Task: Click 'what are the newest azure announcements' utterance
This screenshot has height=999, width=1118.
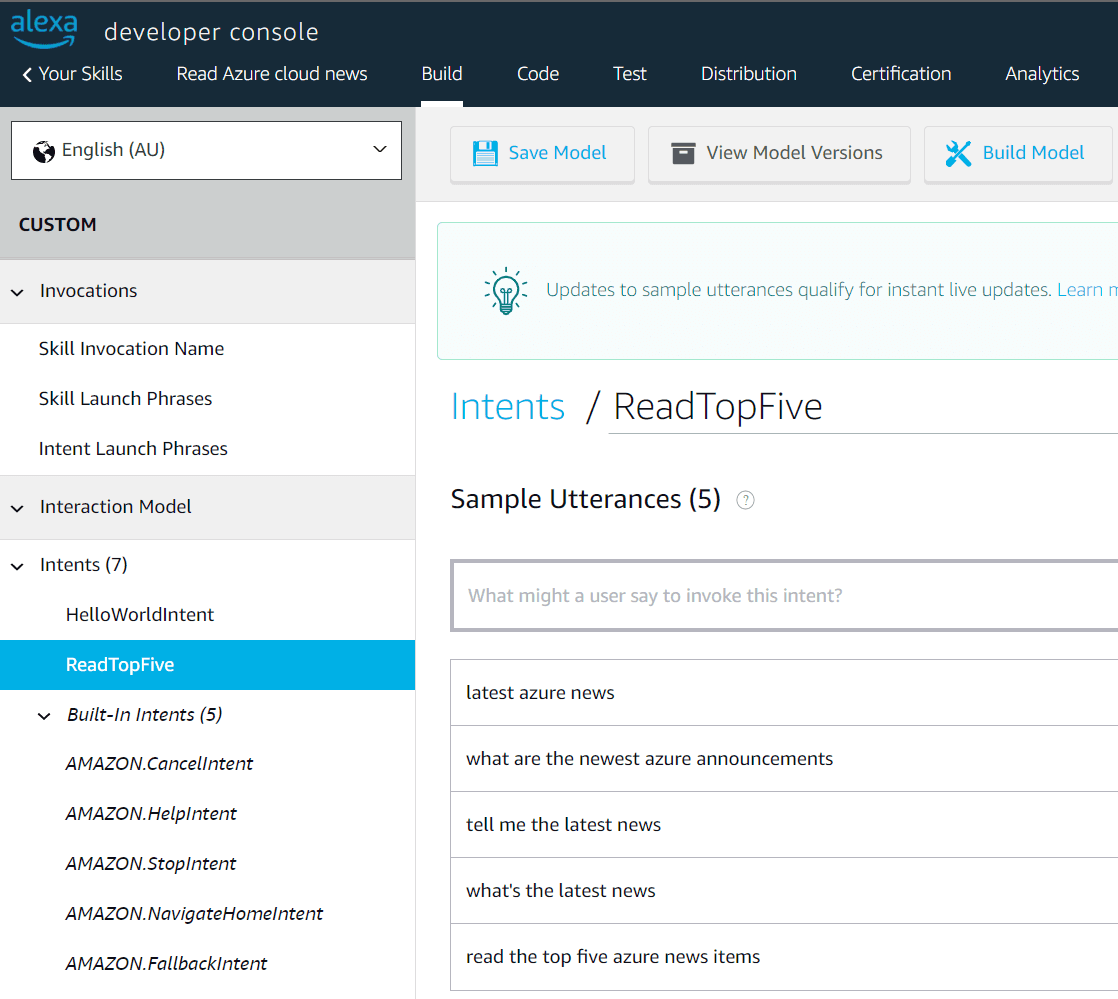Action: [x=784, y=759]
